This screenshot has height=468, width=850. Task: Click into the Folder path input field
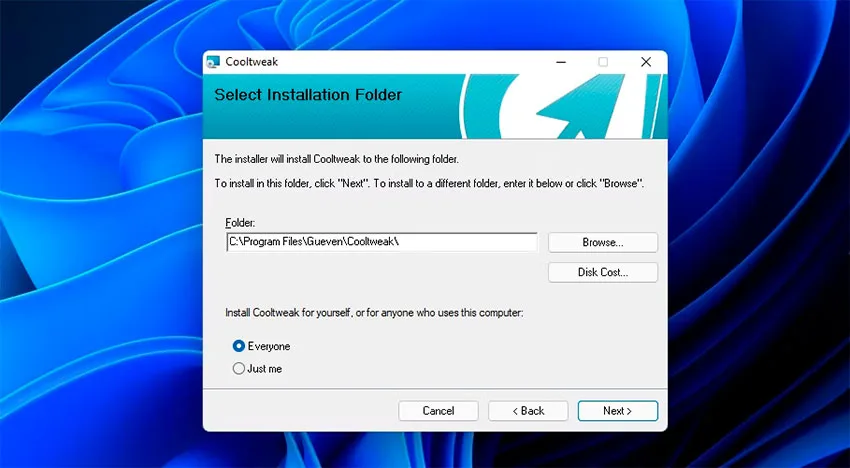pos(382,242)
